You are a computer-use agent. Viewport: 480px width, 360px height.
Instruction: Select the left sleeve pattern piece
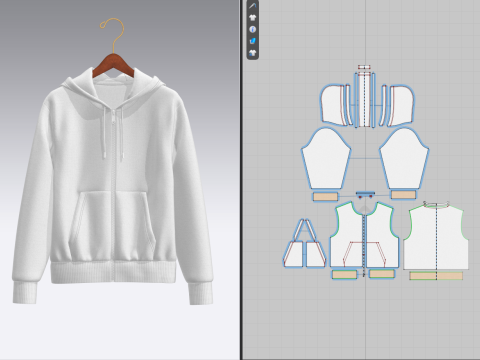[326, 159]
